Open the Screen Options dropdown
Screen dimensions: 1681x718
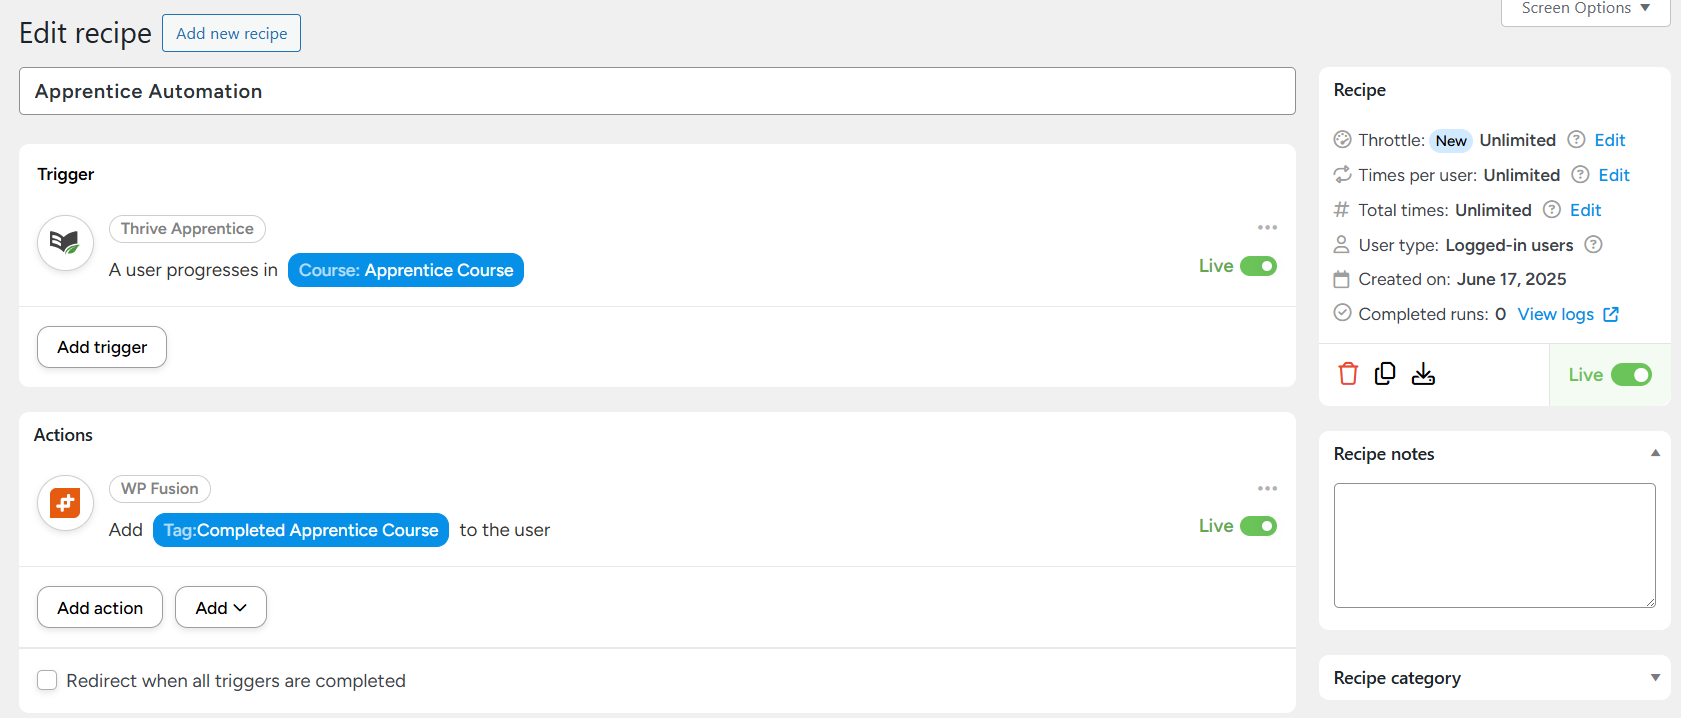click(1585, 9)
